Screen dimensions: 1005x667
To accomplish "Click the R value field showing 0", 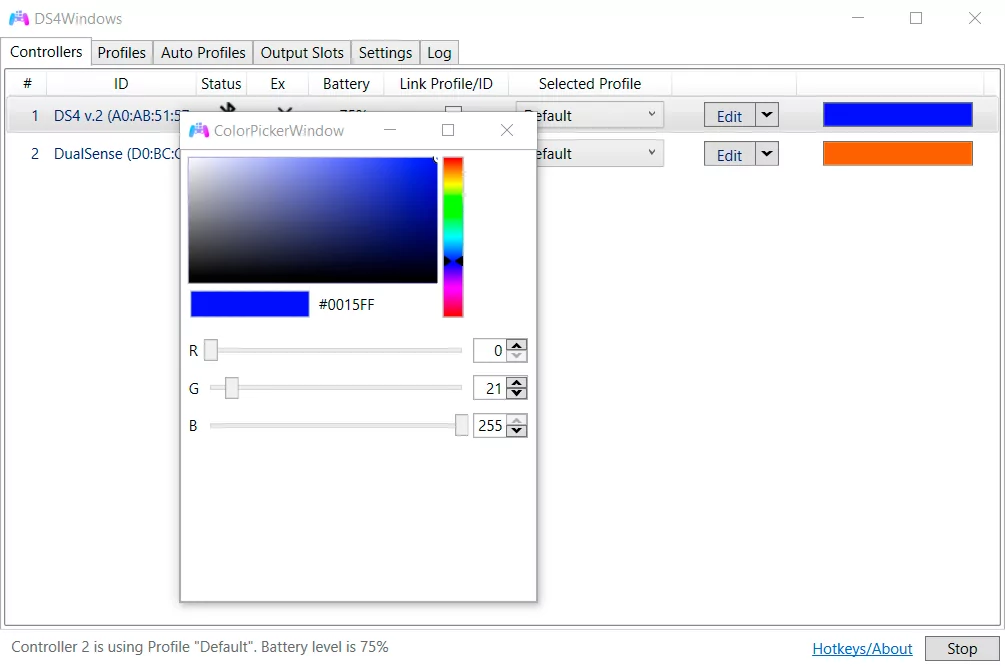I will point(490,350).
